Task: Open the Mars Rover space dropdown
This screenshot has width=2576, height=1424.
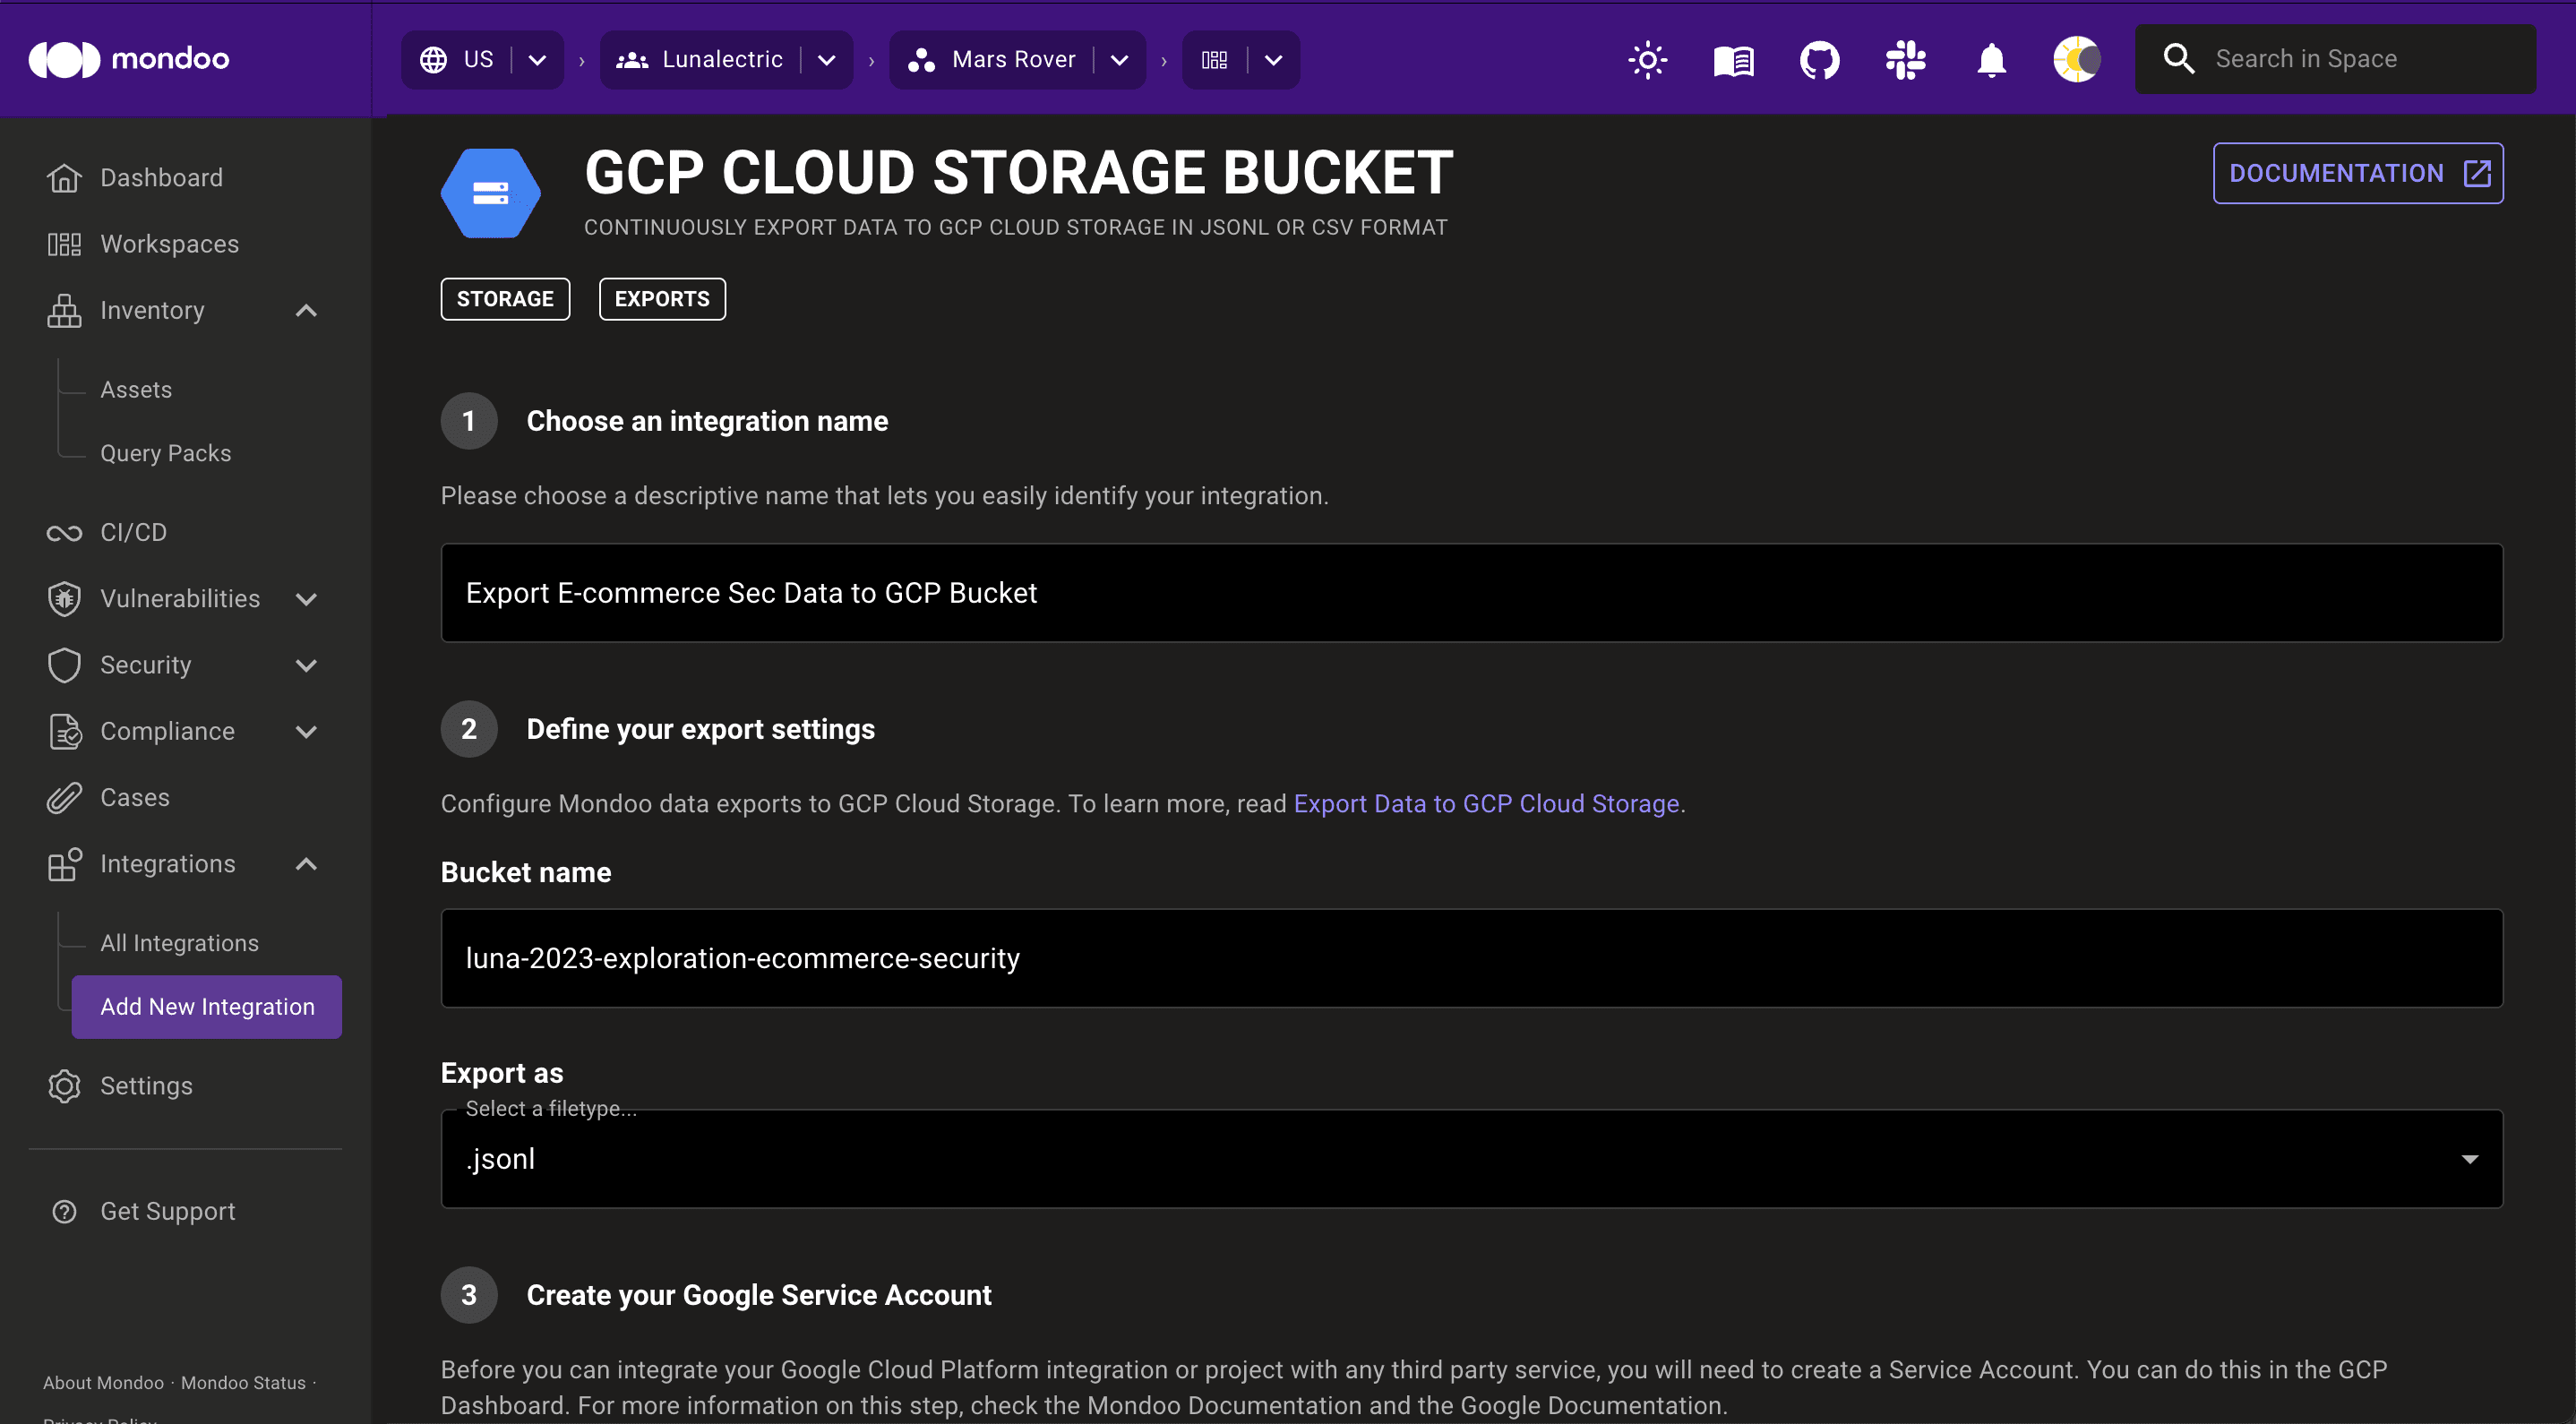Action: (x=1119, y=60)
